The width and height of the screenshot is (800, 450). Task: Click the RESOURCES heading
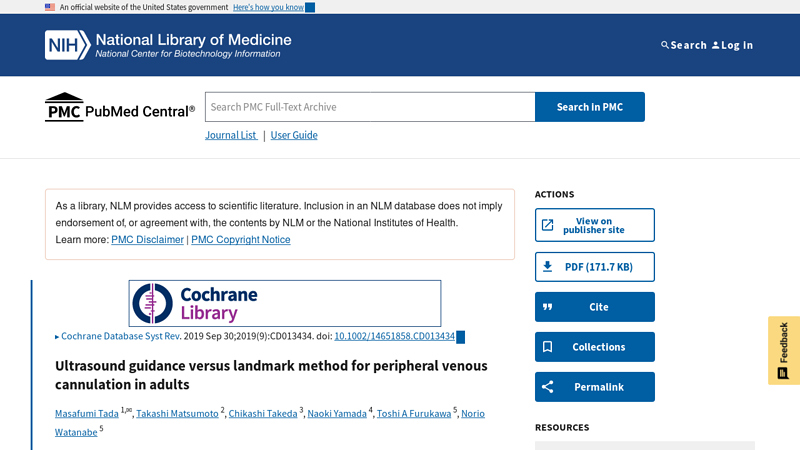click(x=562, y=428)
